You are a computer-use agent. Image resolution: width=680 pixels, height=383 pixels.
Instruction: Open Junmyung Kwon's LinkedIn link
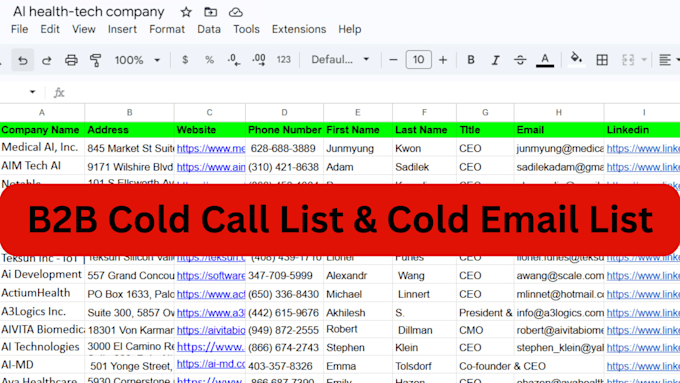(643, 148)
